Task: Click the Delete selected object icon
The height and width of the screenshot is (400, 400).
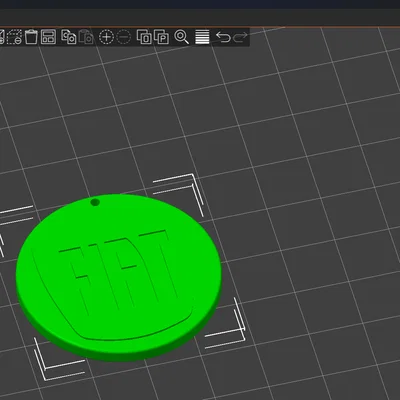Action: pyautogui.click(x=15, y=37)
